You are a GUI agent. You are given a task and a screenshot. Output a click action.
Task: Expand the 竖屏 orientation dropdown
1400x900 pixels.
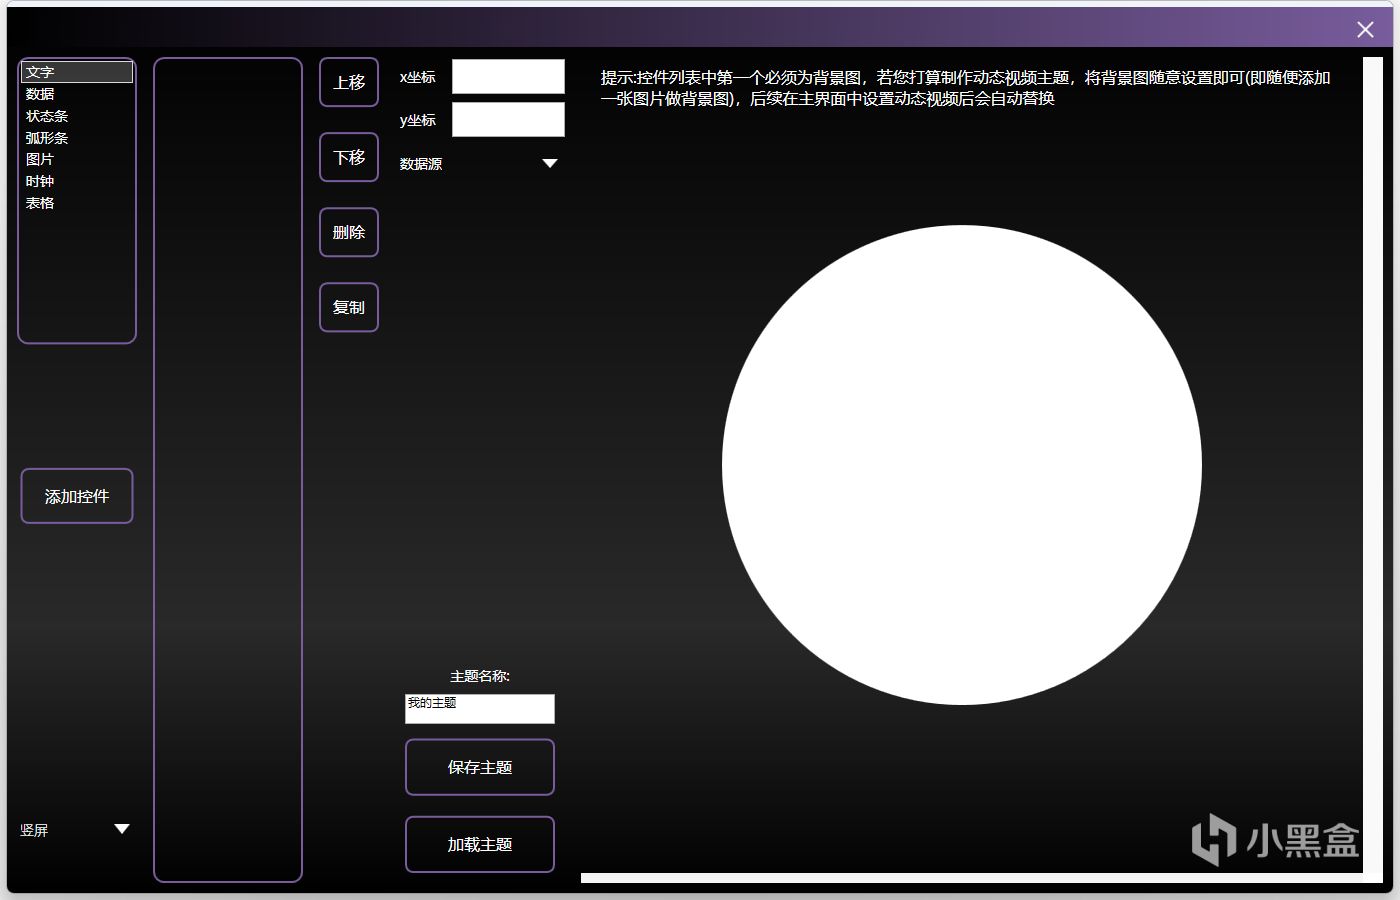pyautogui.click(x=122, y=829)
